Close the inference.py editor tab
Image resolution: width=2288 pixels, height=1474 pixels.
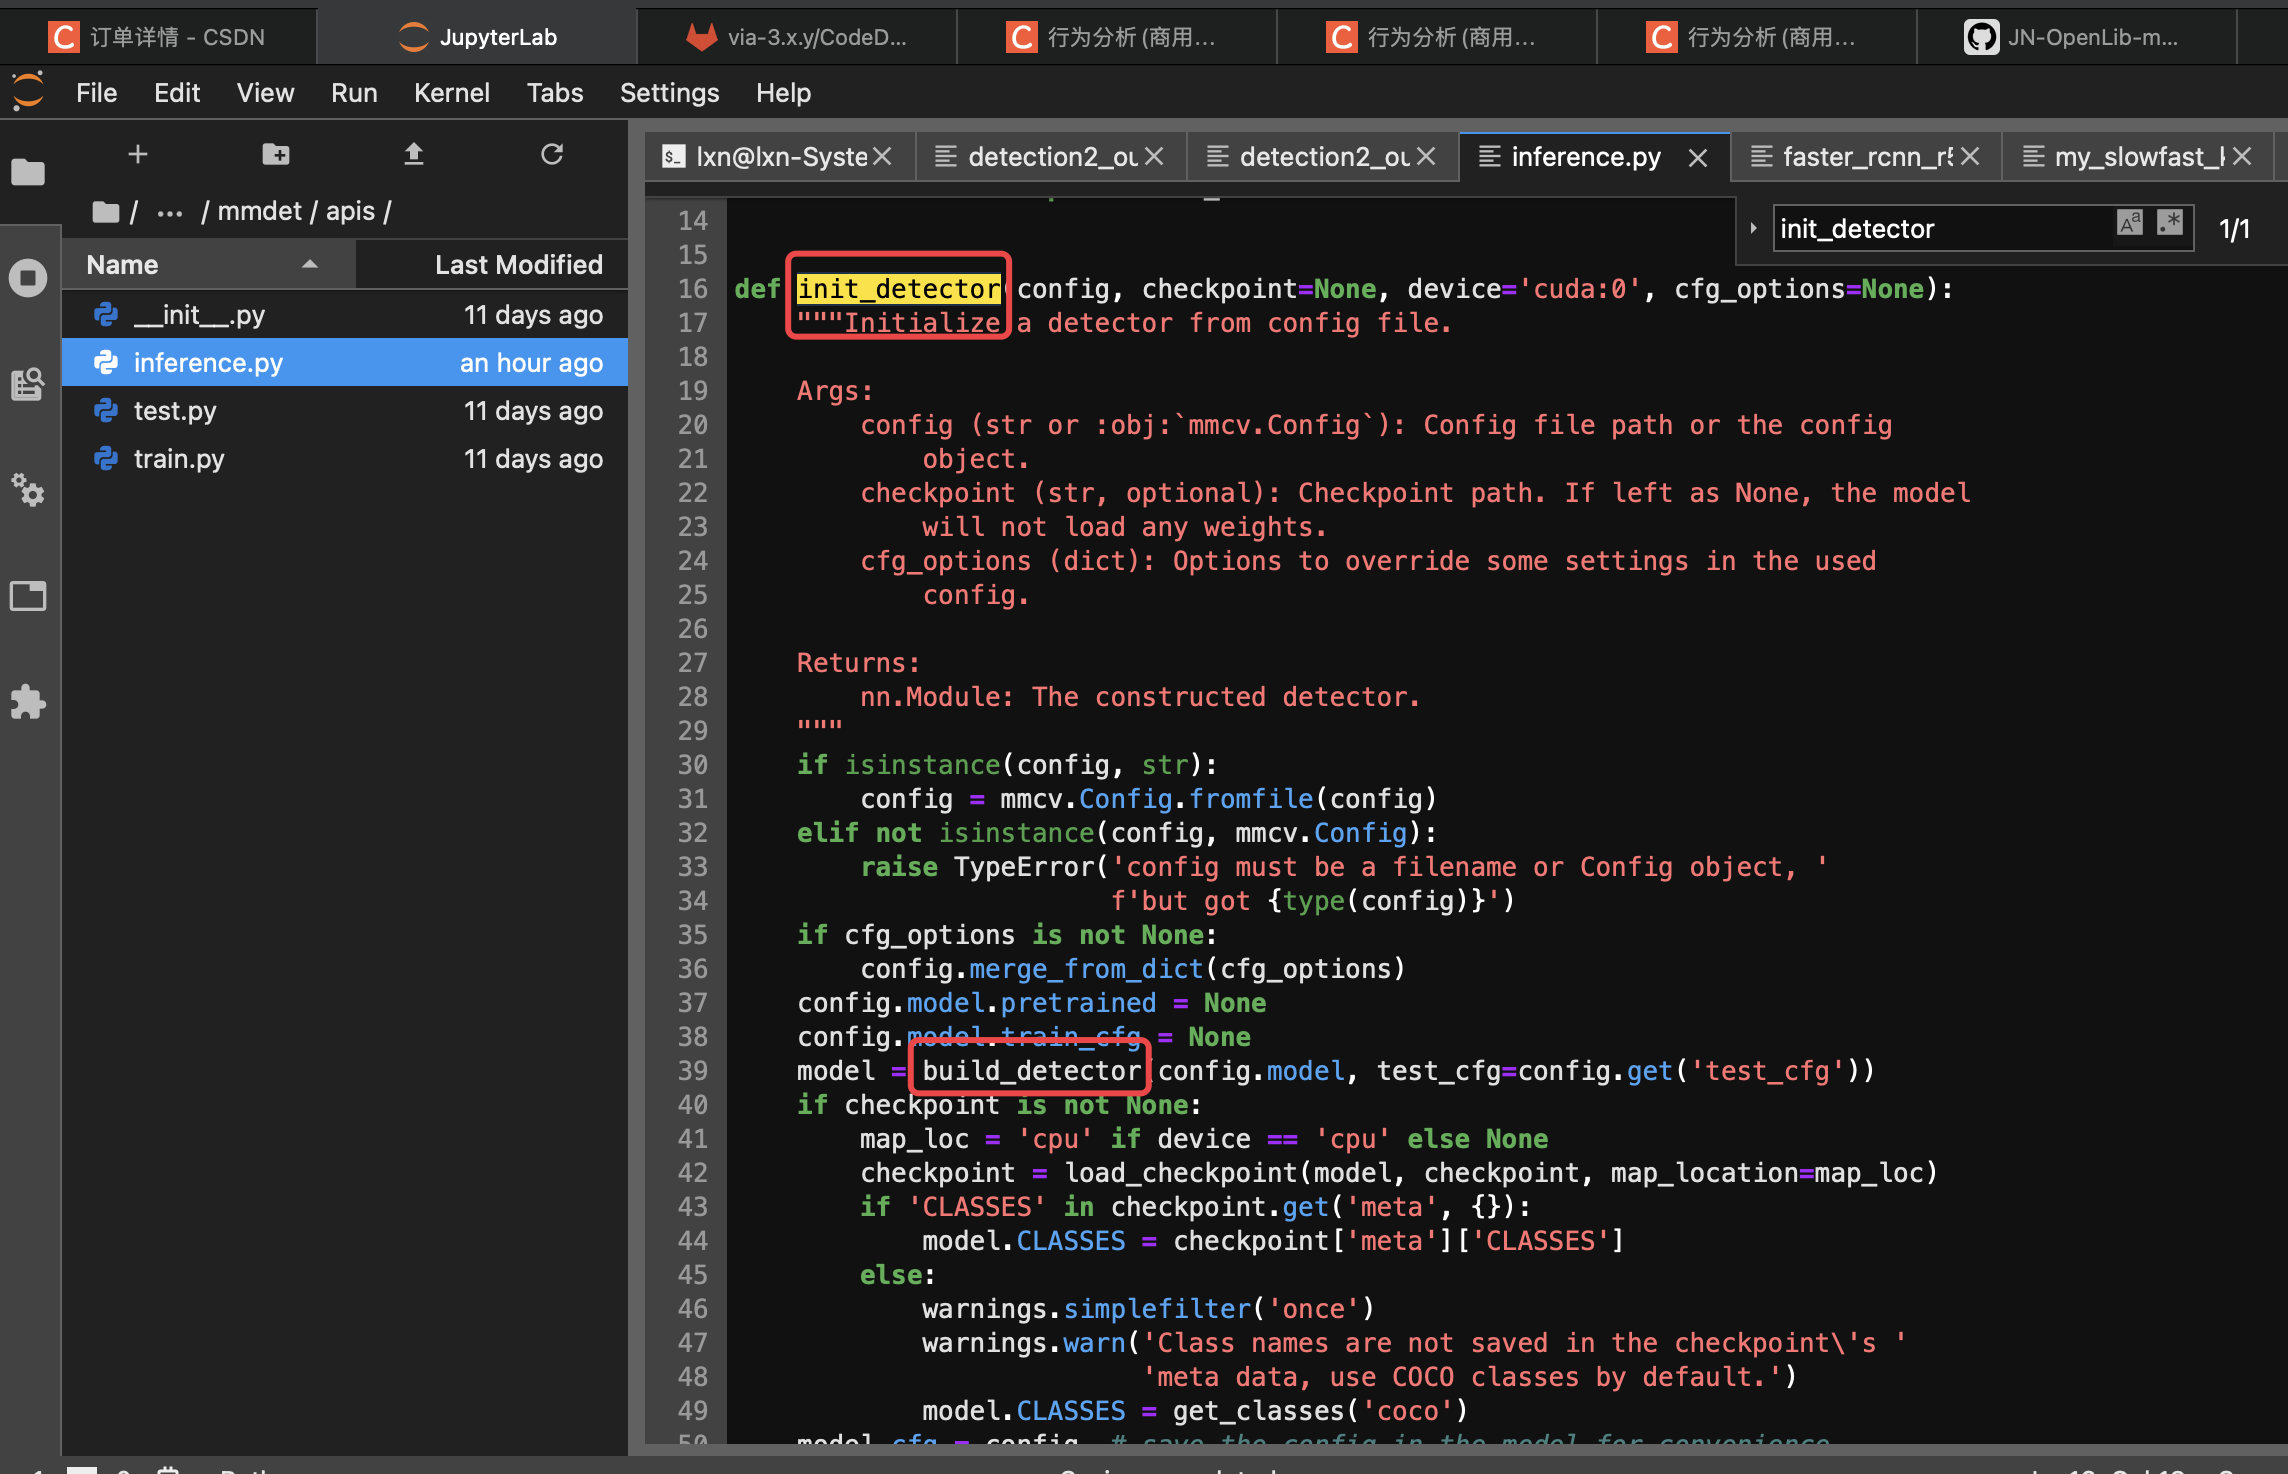click(x=1699, y=155)
